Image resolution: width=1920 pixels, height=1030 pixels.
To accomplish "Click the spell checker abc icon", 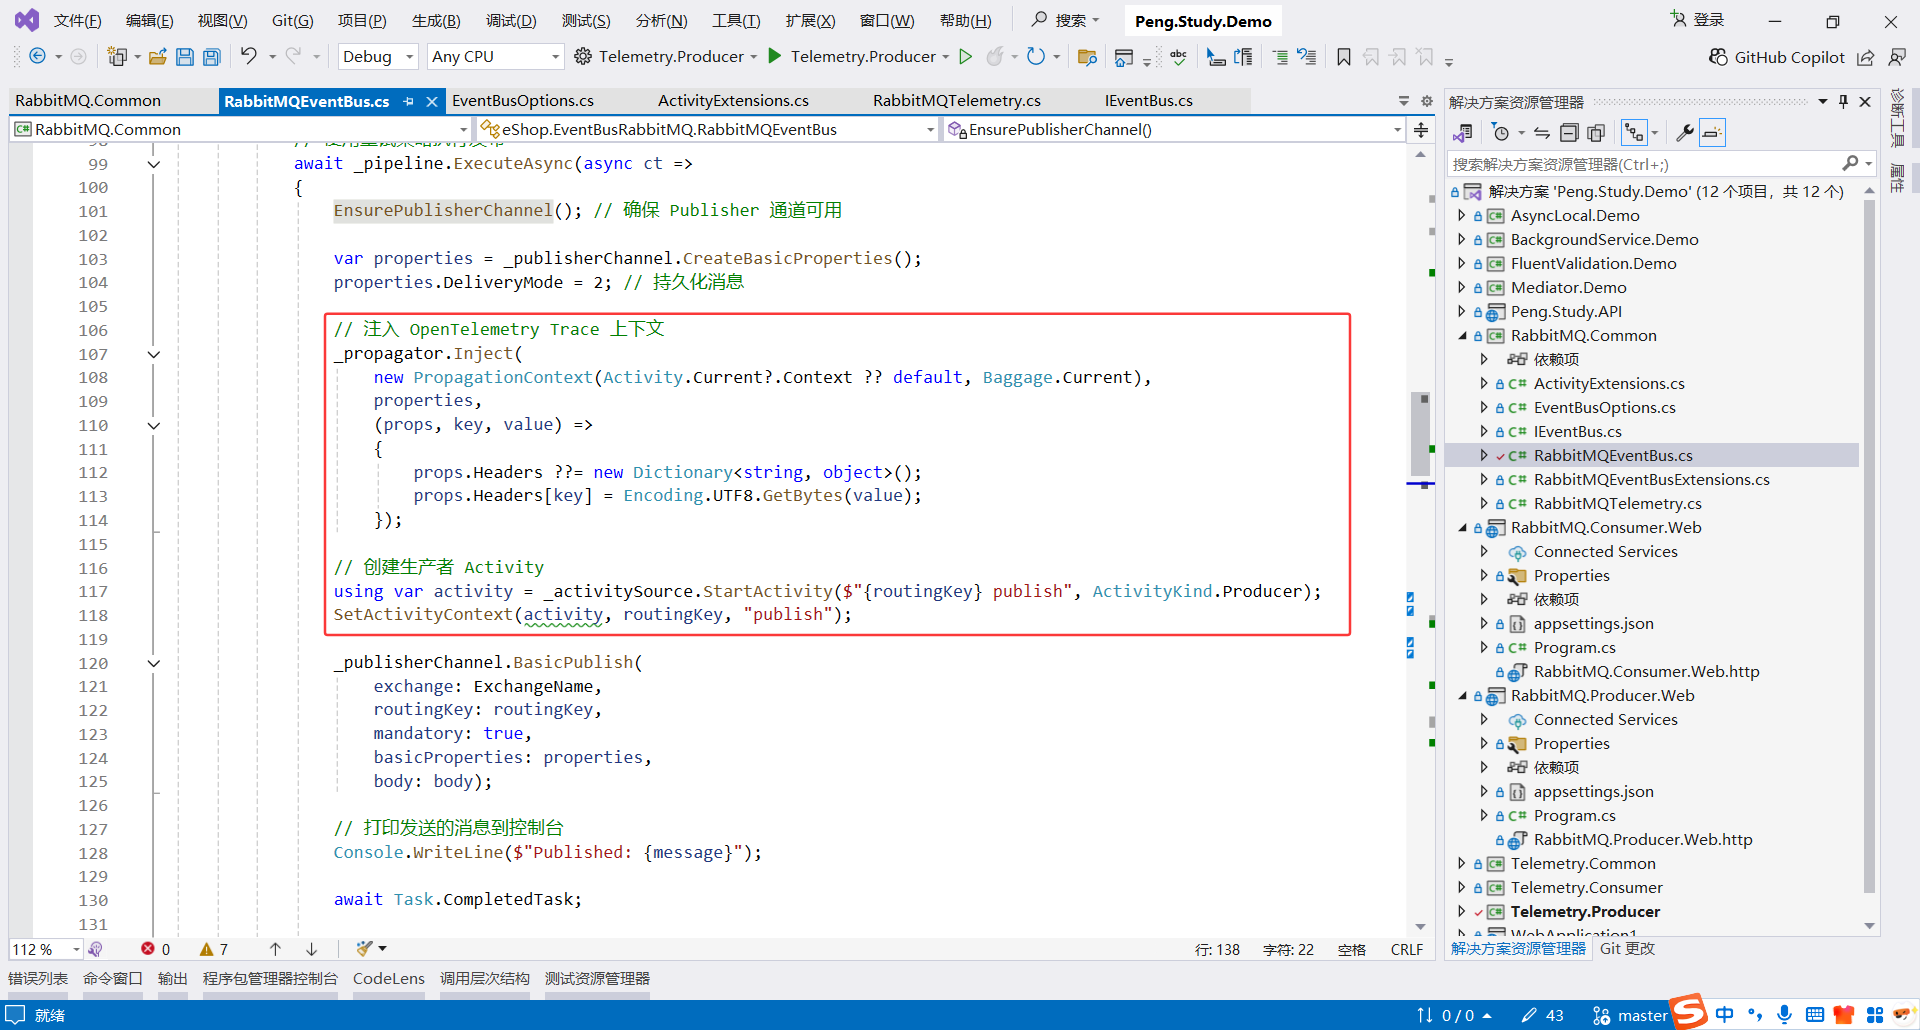I will tap(1178, 57).
